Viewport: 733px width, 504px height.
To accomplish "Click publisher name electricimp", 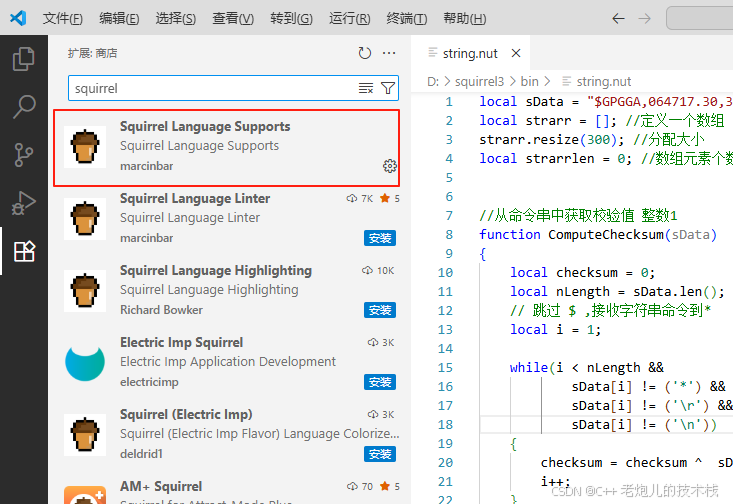I will 149,382.
